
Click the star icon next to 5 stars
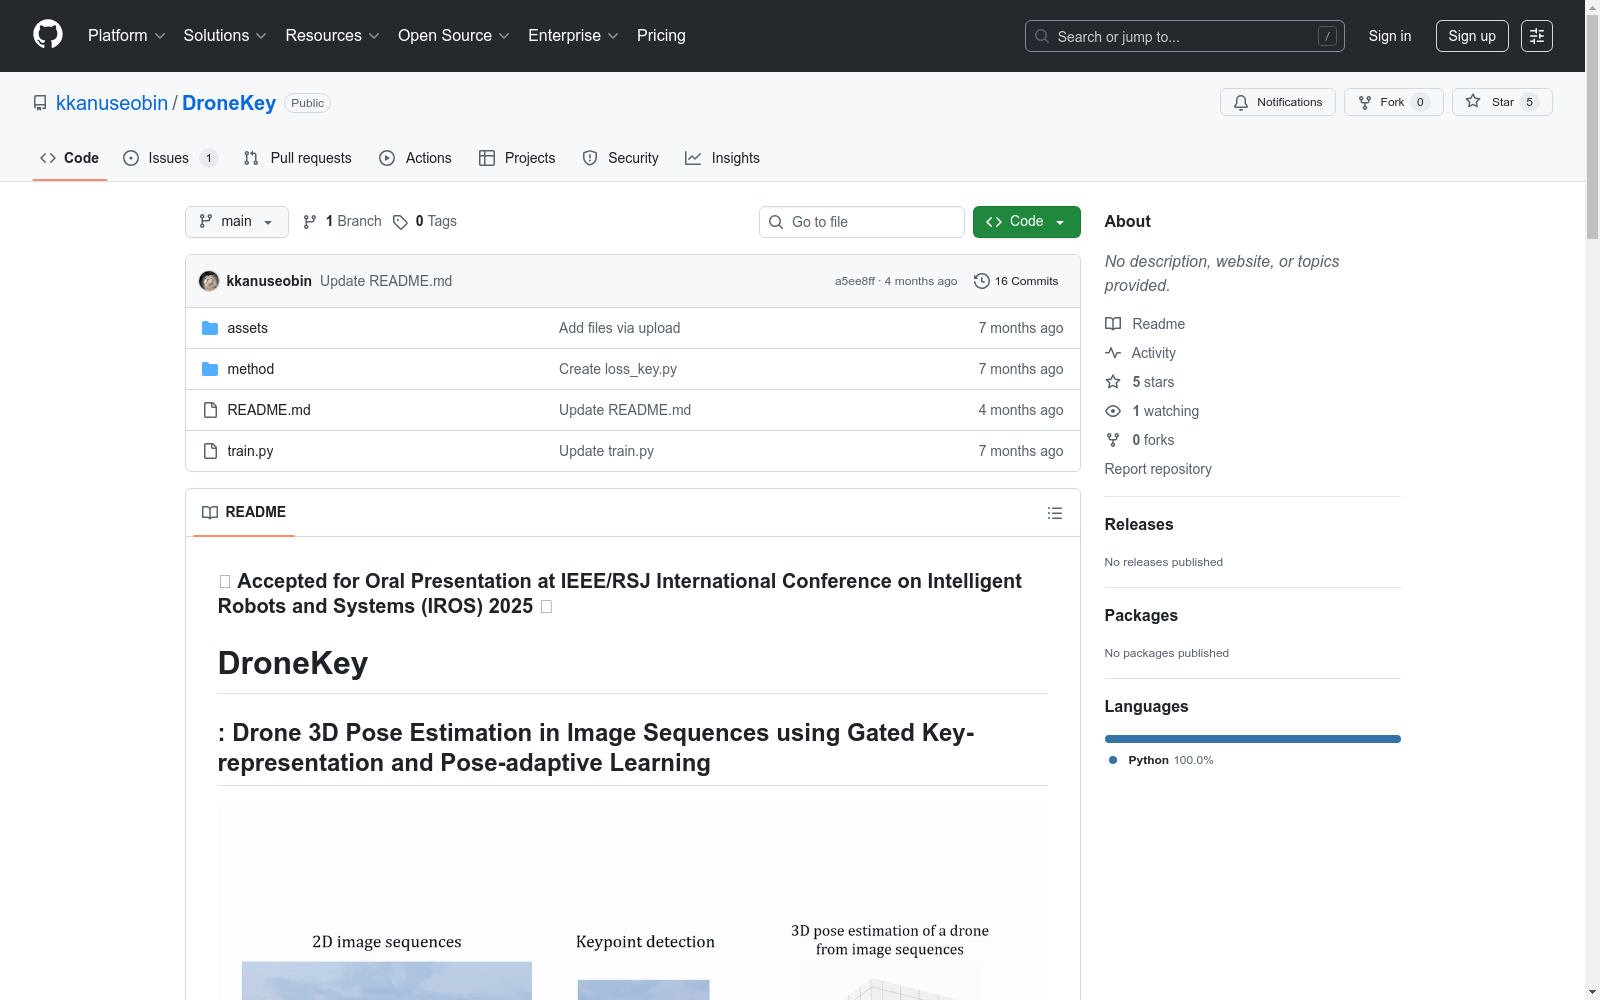(1113, 382)
